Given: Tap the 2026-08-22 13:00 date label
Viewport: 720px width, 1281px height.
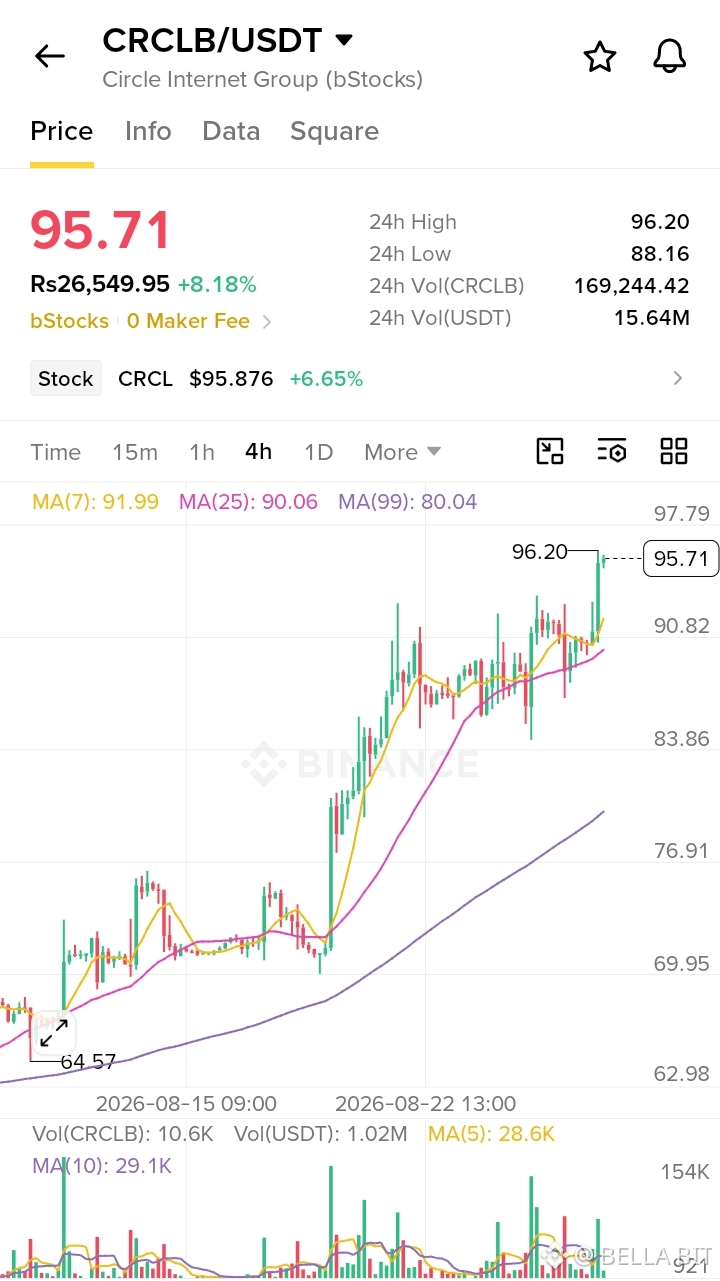Looking at the screenshot, I should (425, 1104).
